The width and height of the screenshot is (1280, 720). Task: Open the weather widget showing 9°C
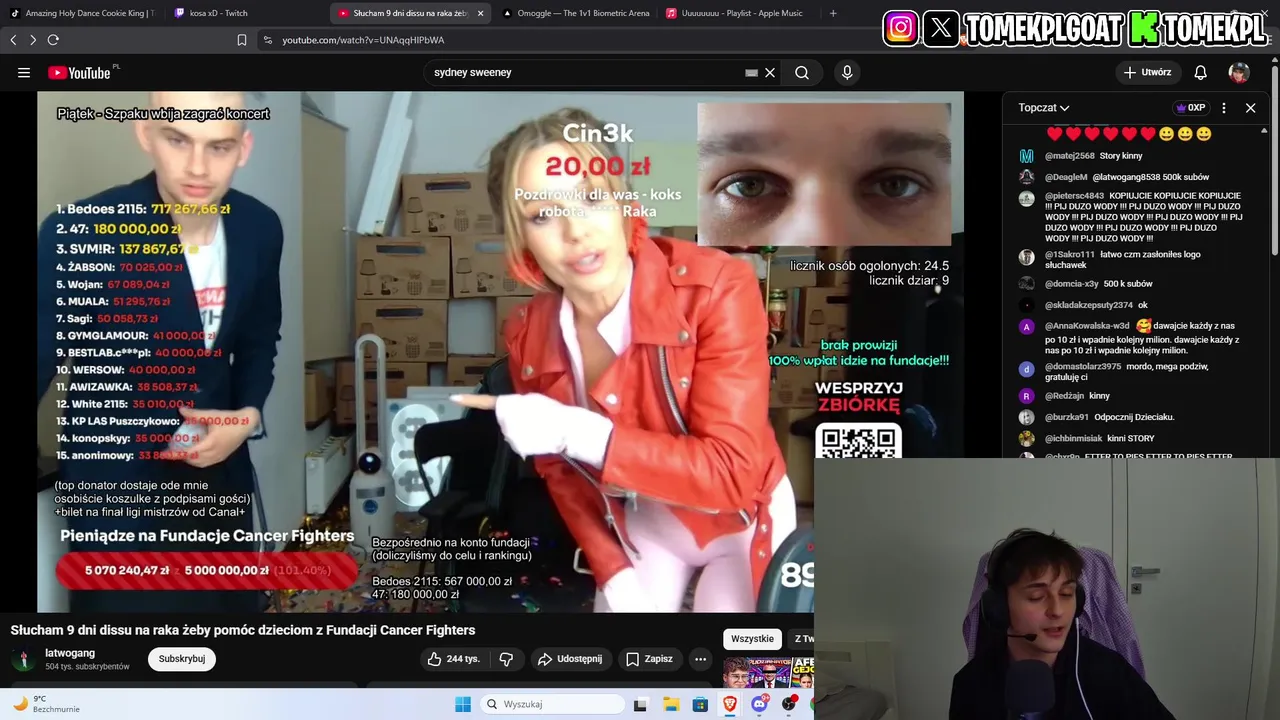[45, 704]
